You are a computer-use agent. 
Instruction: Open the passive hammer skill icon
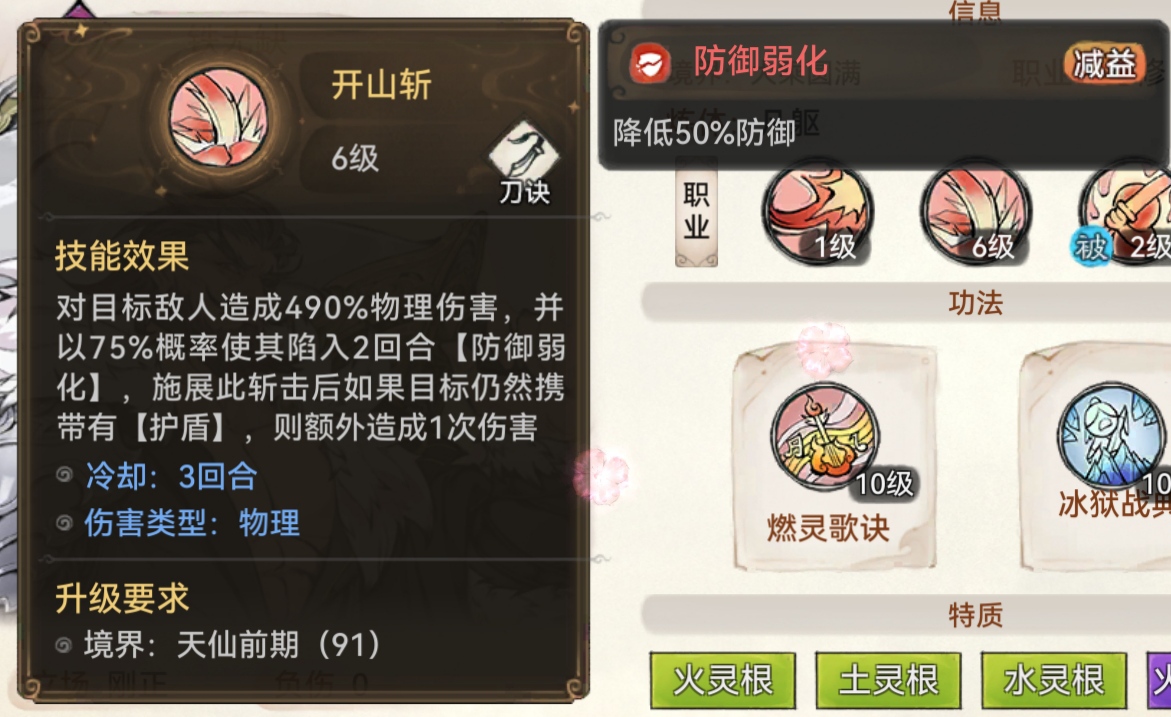[1126, 214]
